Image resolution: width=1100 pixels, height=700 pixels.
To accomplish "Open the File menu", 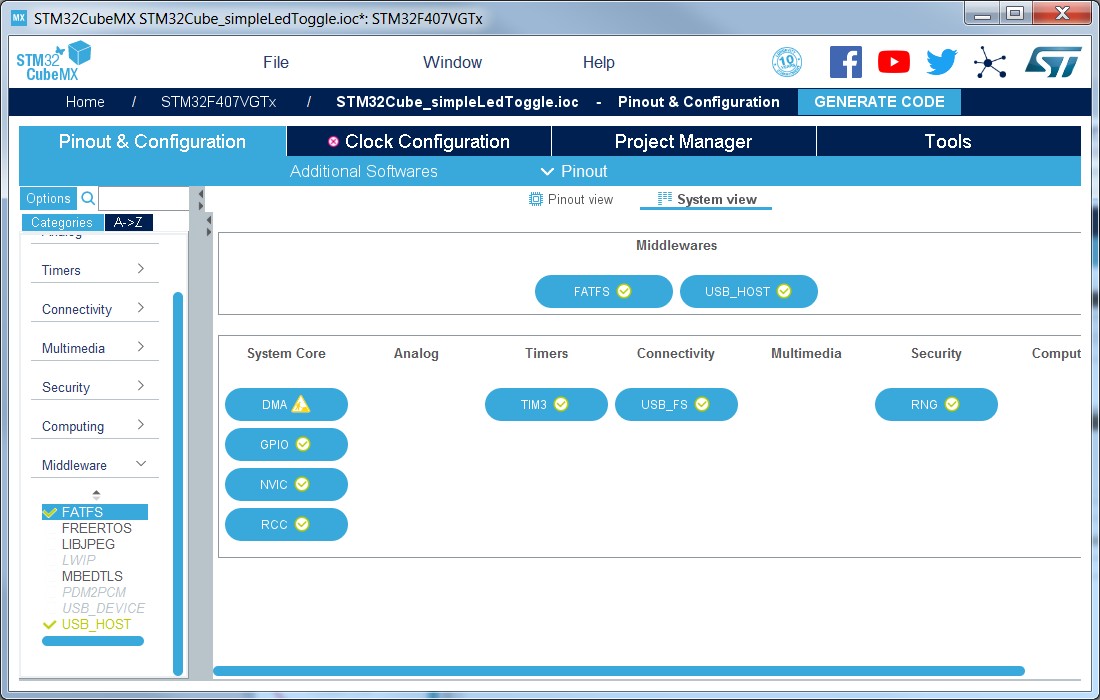I will (x=276, y=62).
